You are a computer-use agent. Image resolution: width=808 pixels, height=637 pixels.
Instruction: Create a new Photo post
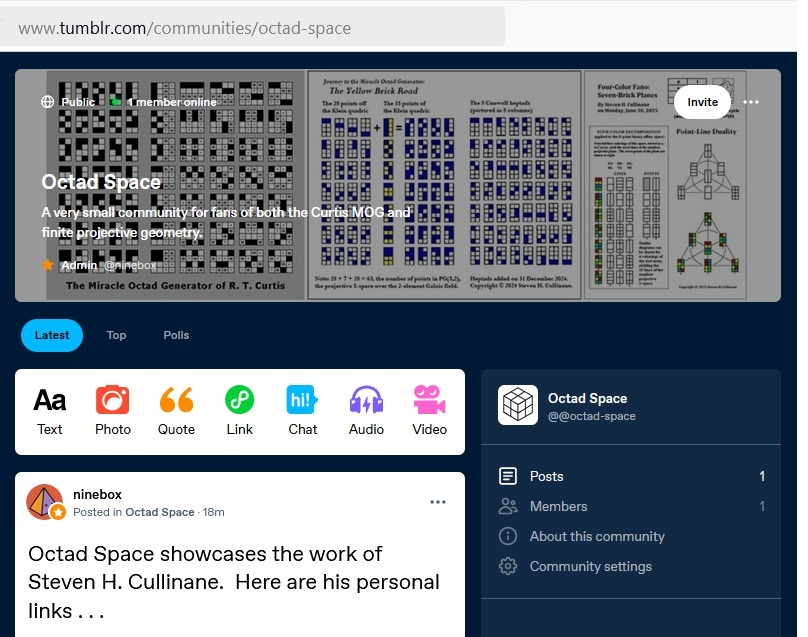click(113, 411)
